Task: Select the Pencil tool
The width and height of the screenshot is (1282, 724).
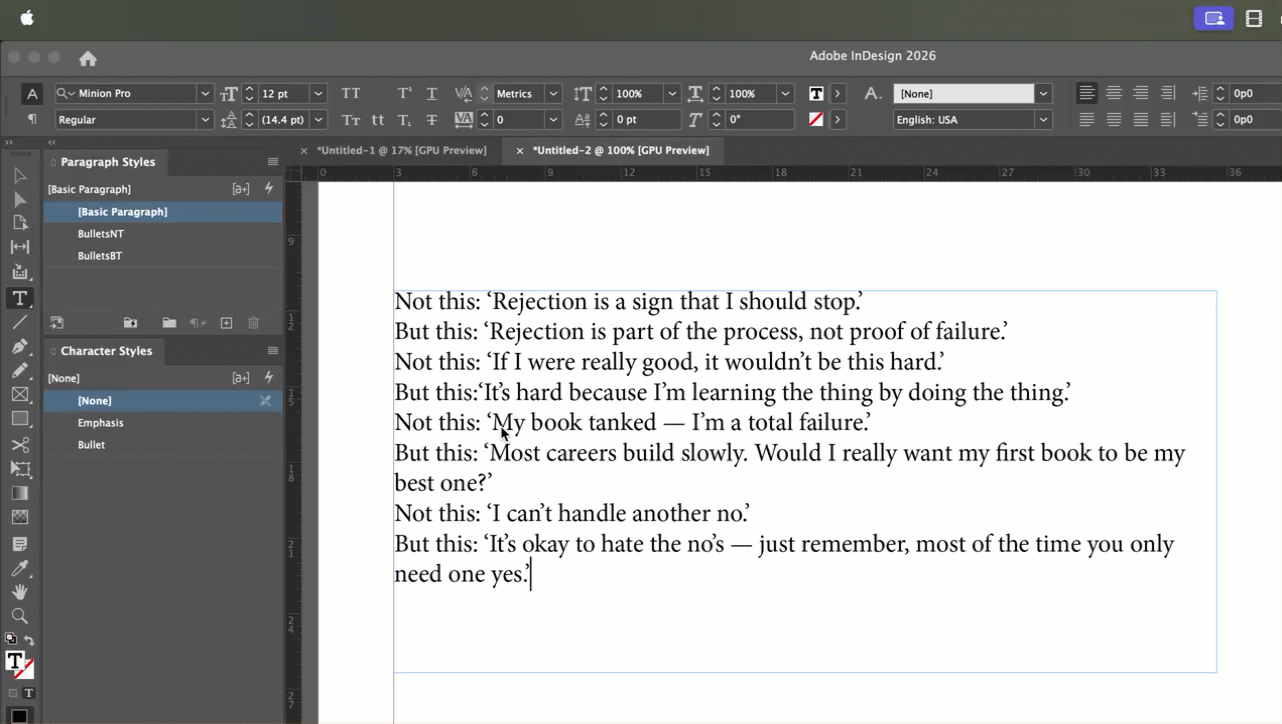Action: coord(19,370)
